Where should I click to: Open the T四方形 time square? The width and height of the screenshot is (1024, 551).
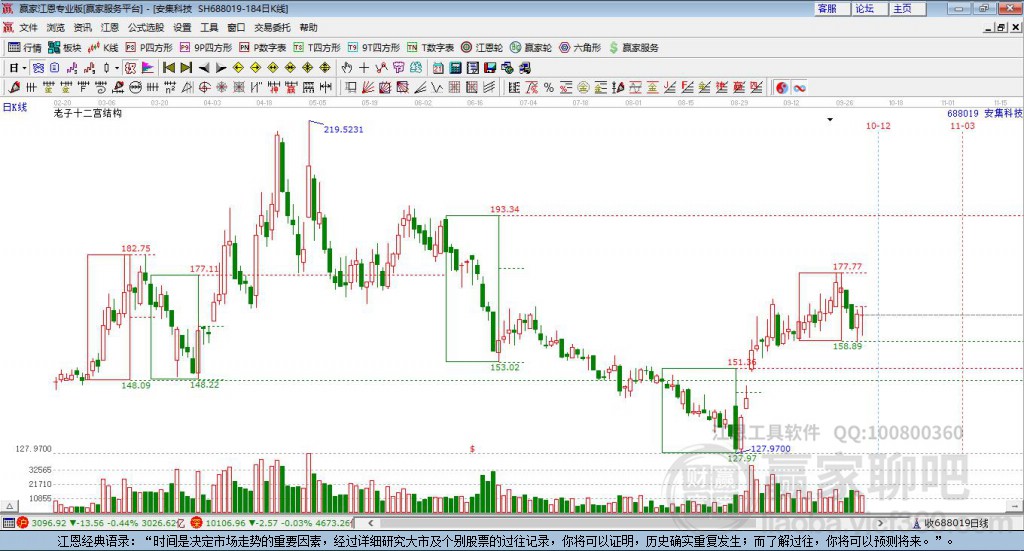click(x=317, y=48)
